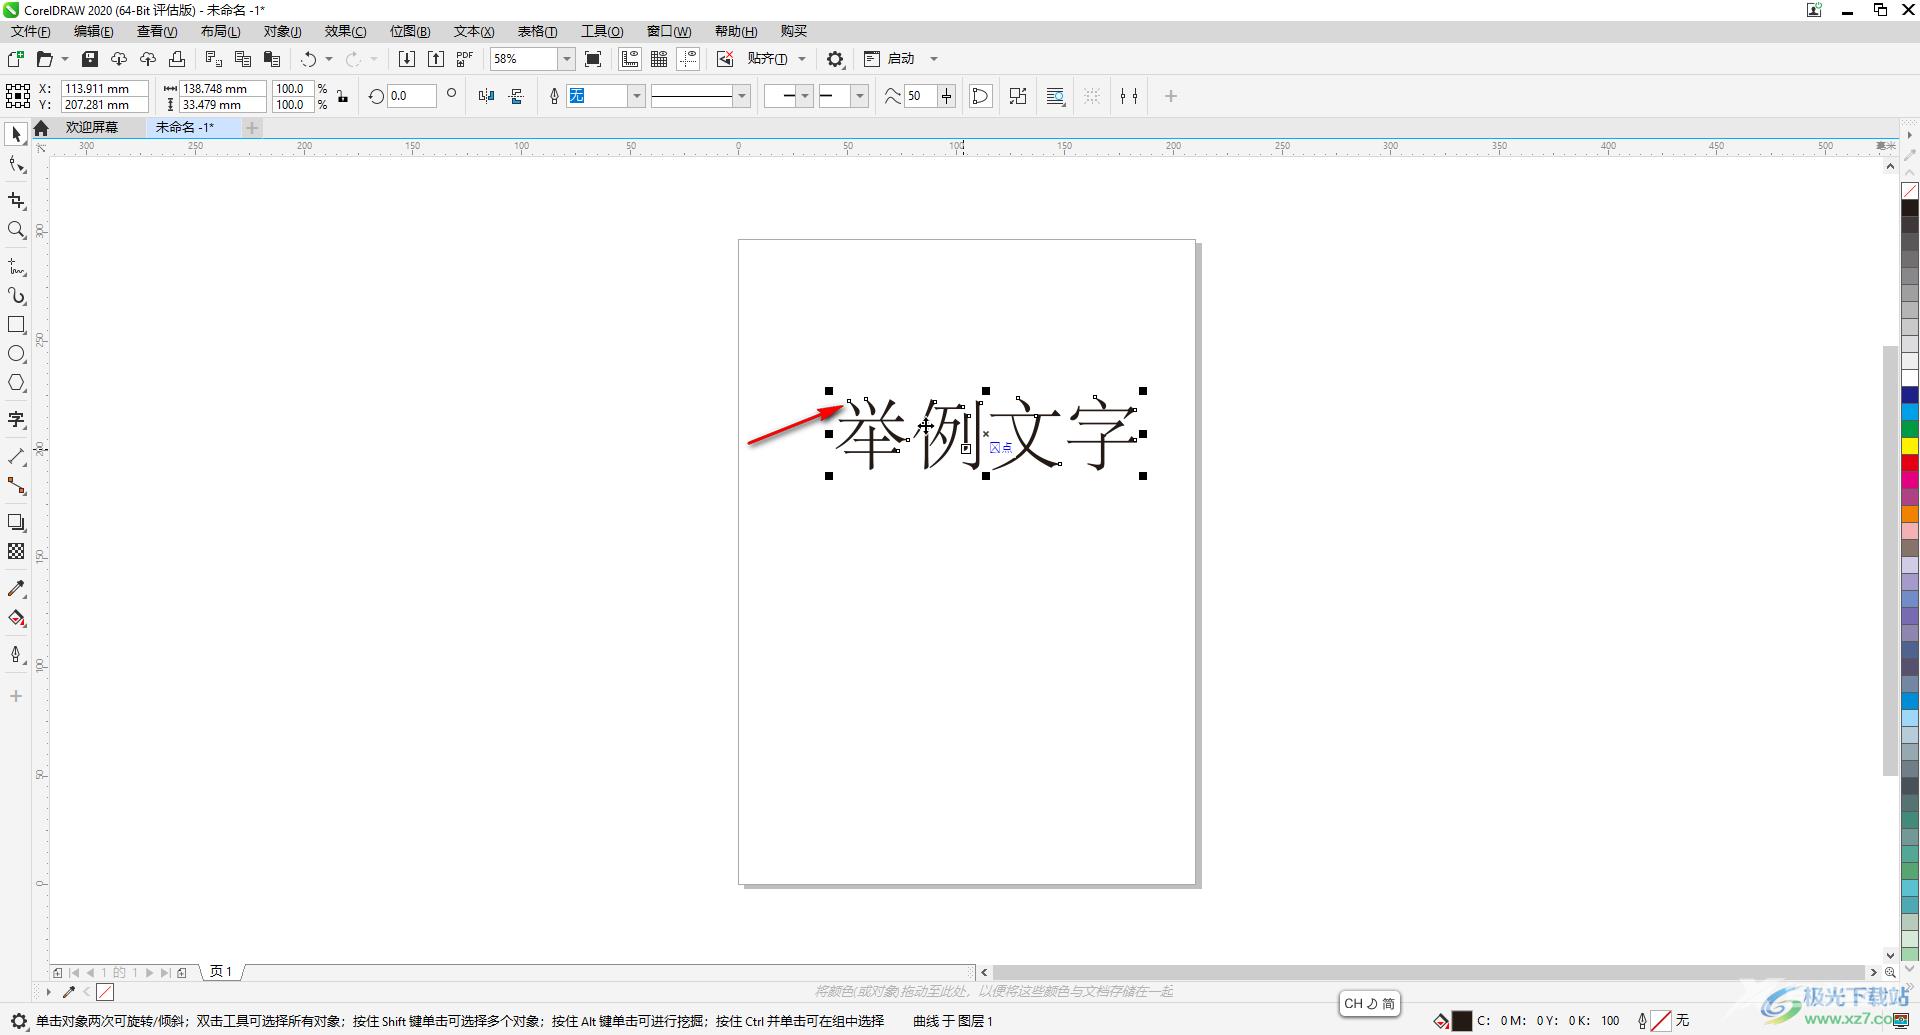Screen dimensions: 1920x1035
Task: Toggle the Wrap text button
Action: point(1055,96)
